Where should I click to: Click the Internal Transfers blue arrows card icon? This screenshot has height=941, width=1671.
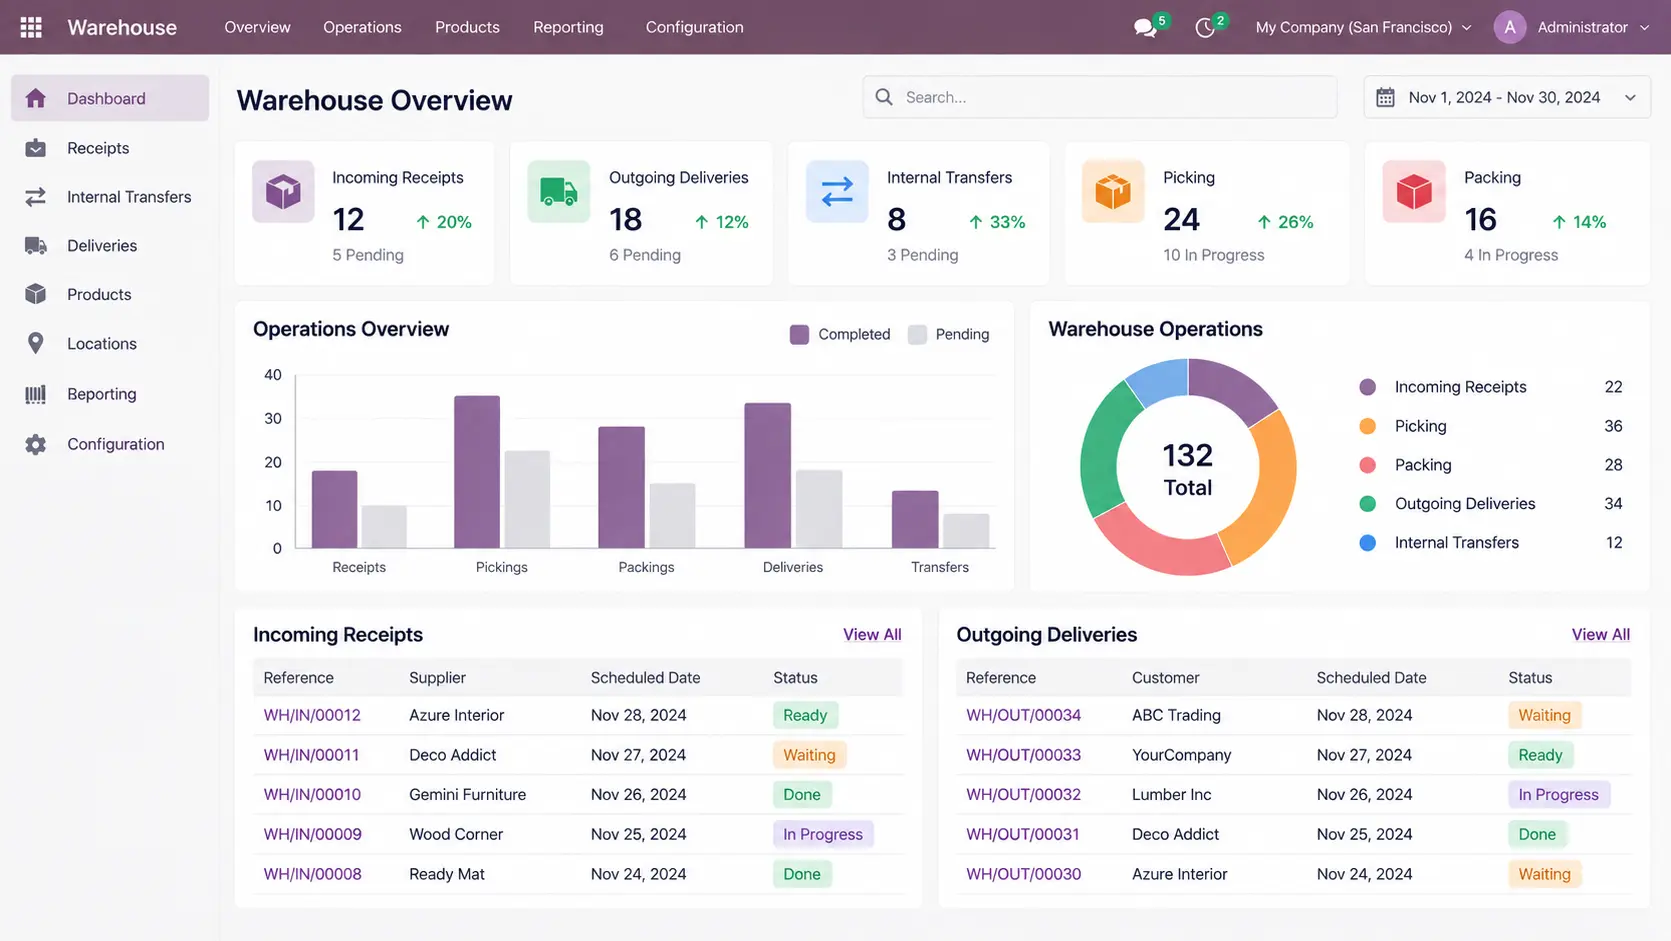[837, 191]
